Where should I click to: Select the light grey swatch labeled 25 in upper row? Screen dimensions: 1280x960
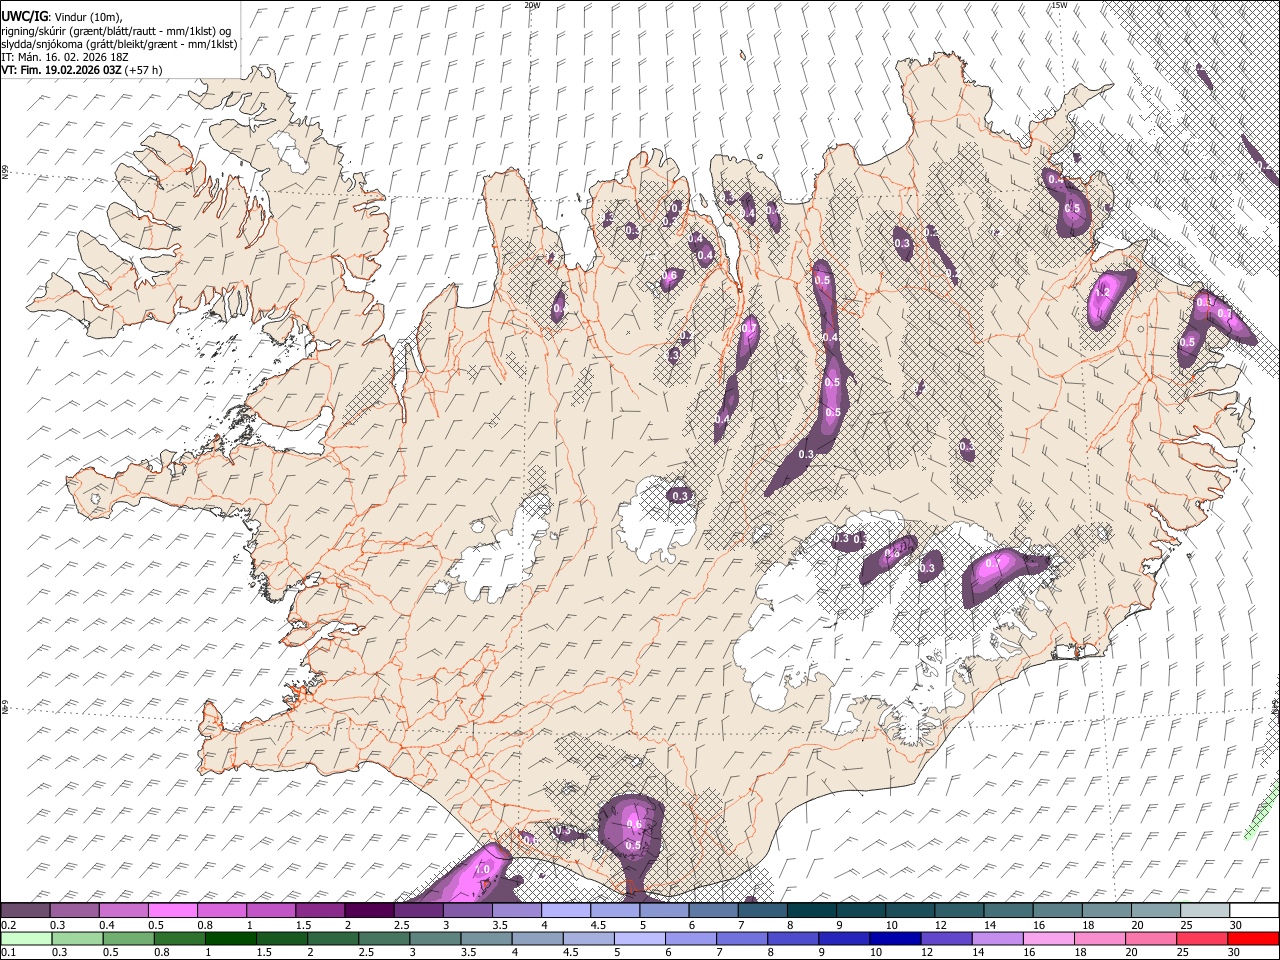tap(1205, 911)
